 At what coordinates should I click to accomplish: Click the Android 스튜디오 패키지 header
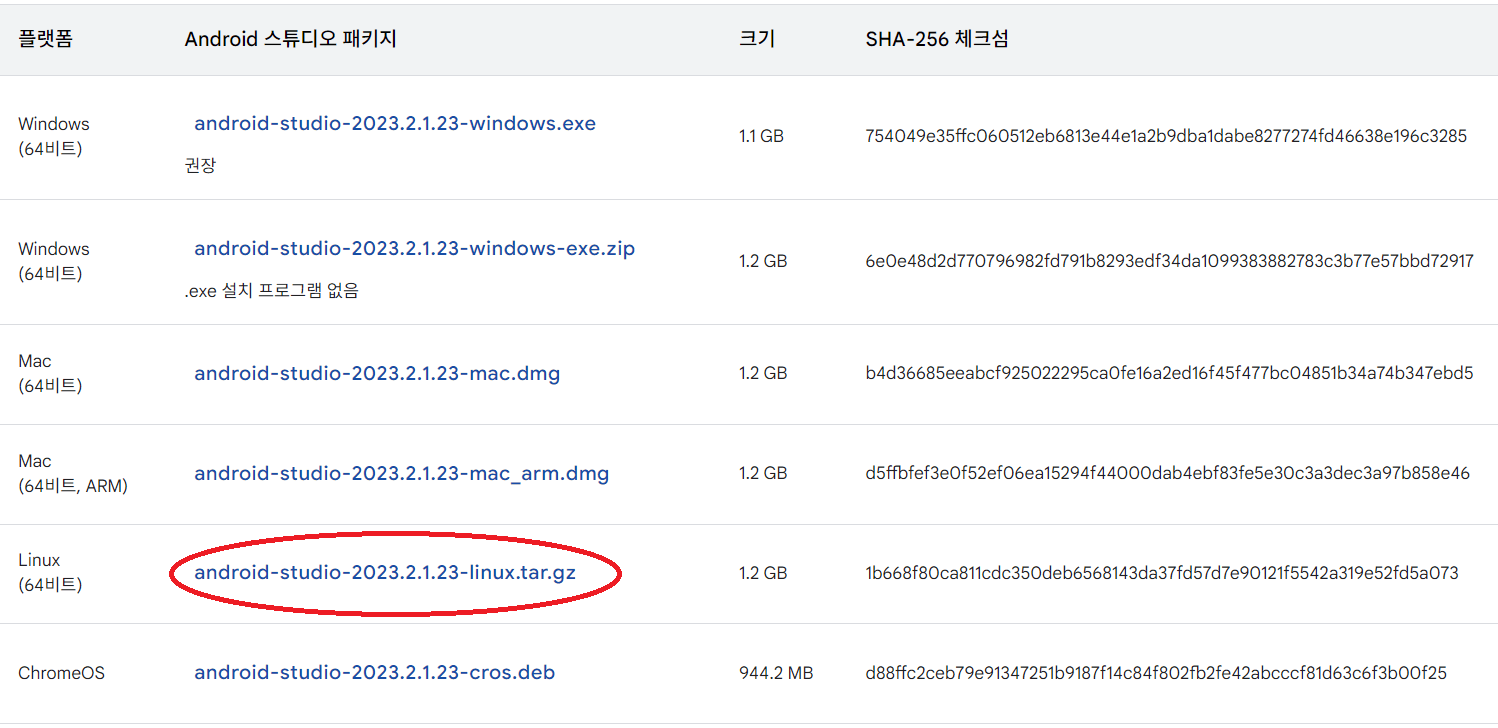[x=291, y=40]
